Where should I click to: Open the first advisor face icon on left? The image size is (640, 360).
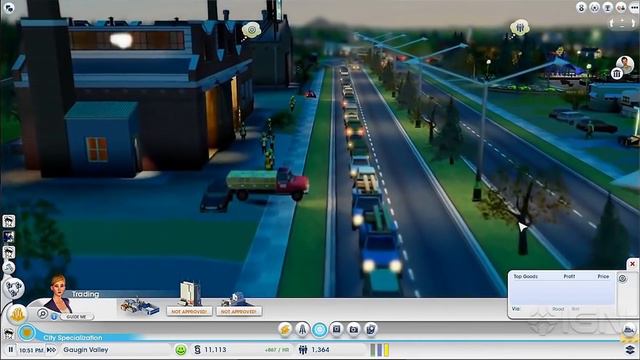(x=9, y=221)
